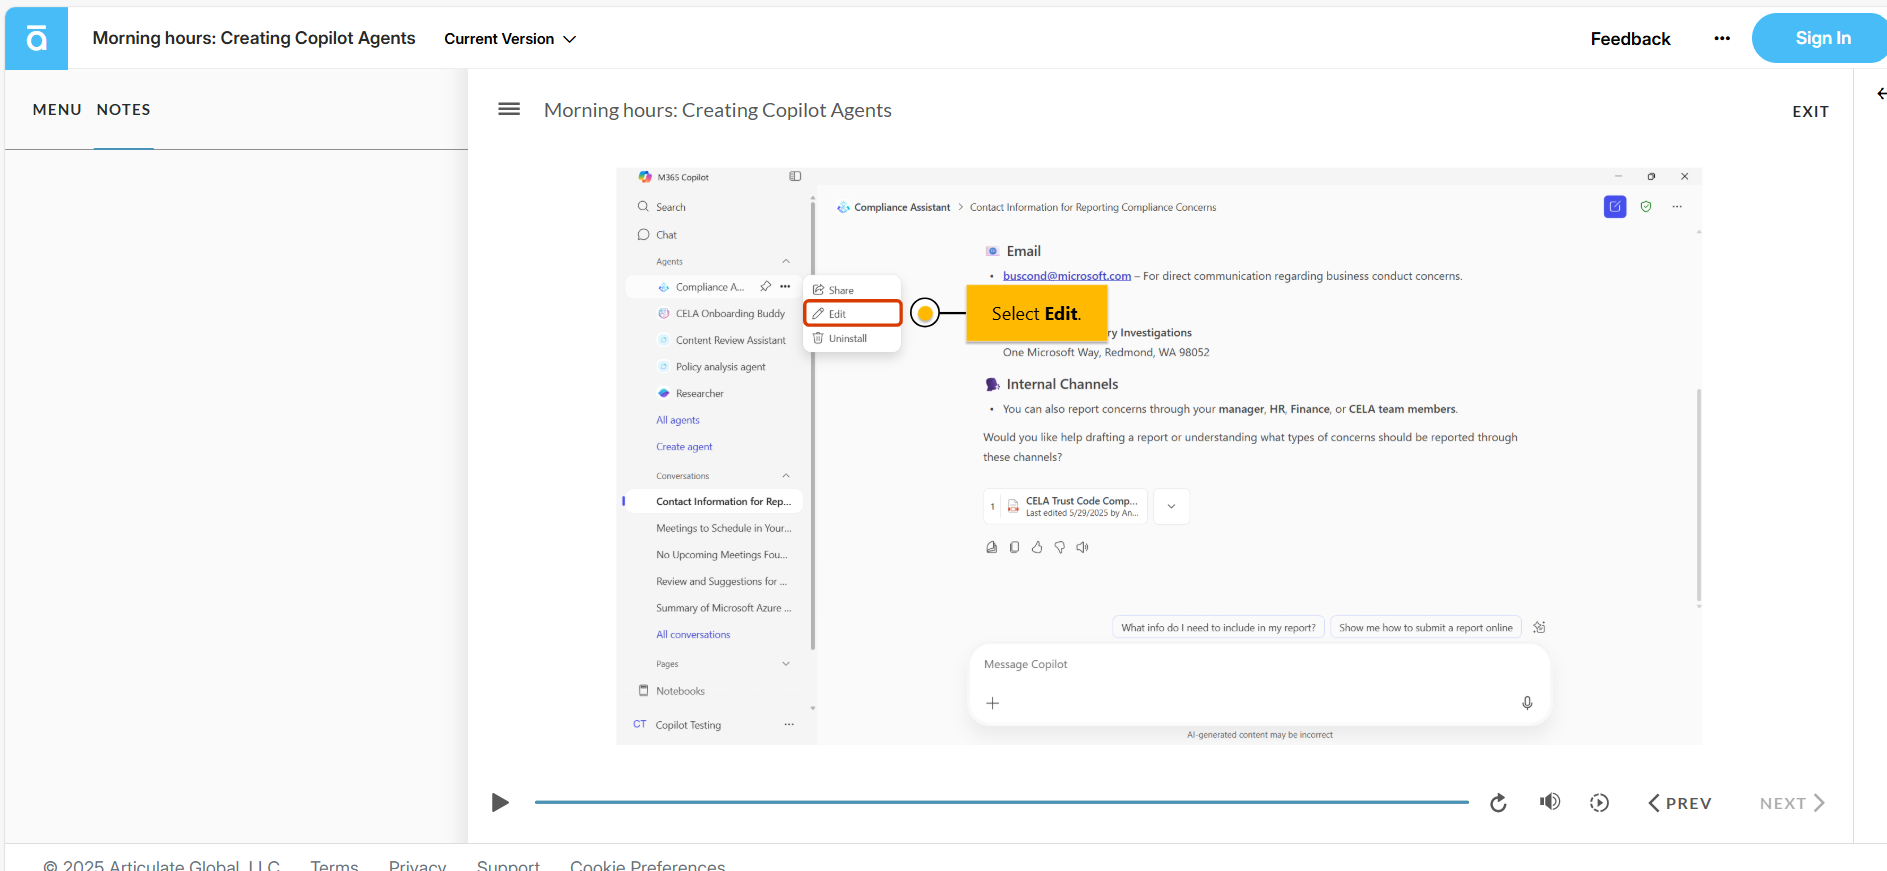1887x871 pixels.
Task: Click the EXIT button
Action: 1810,112
